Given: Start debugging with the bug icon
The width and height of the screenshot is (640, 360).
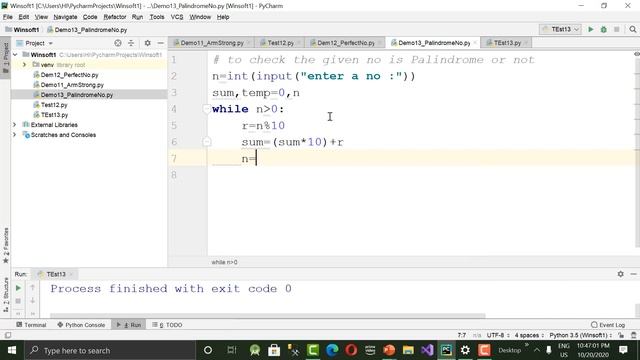Looking at the screenshot, I should pos(604,29).
